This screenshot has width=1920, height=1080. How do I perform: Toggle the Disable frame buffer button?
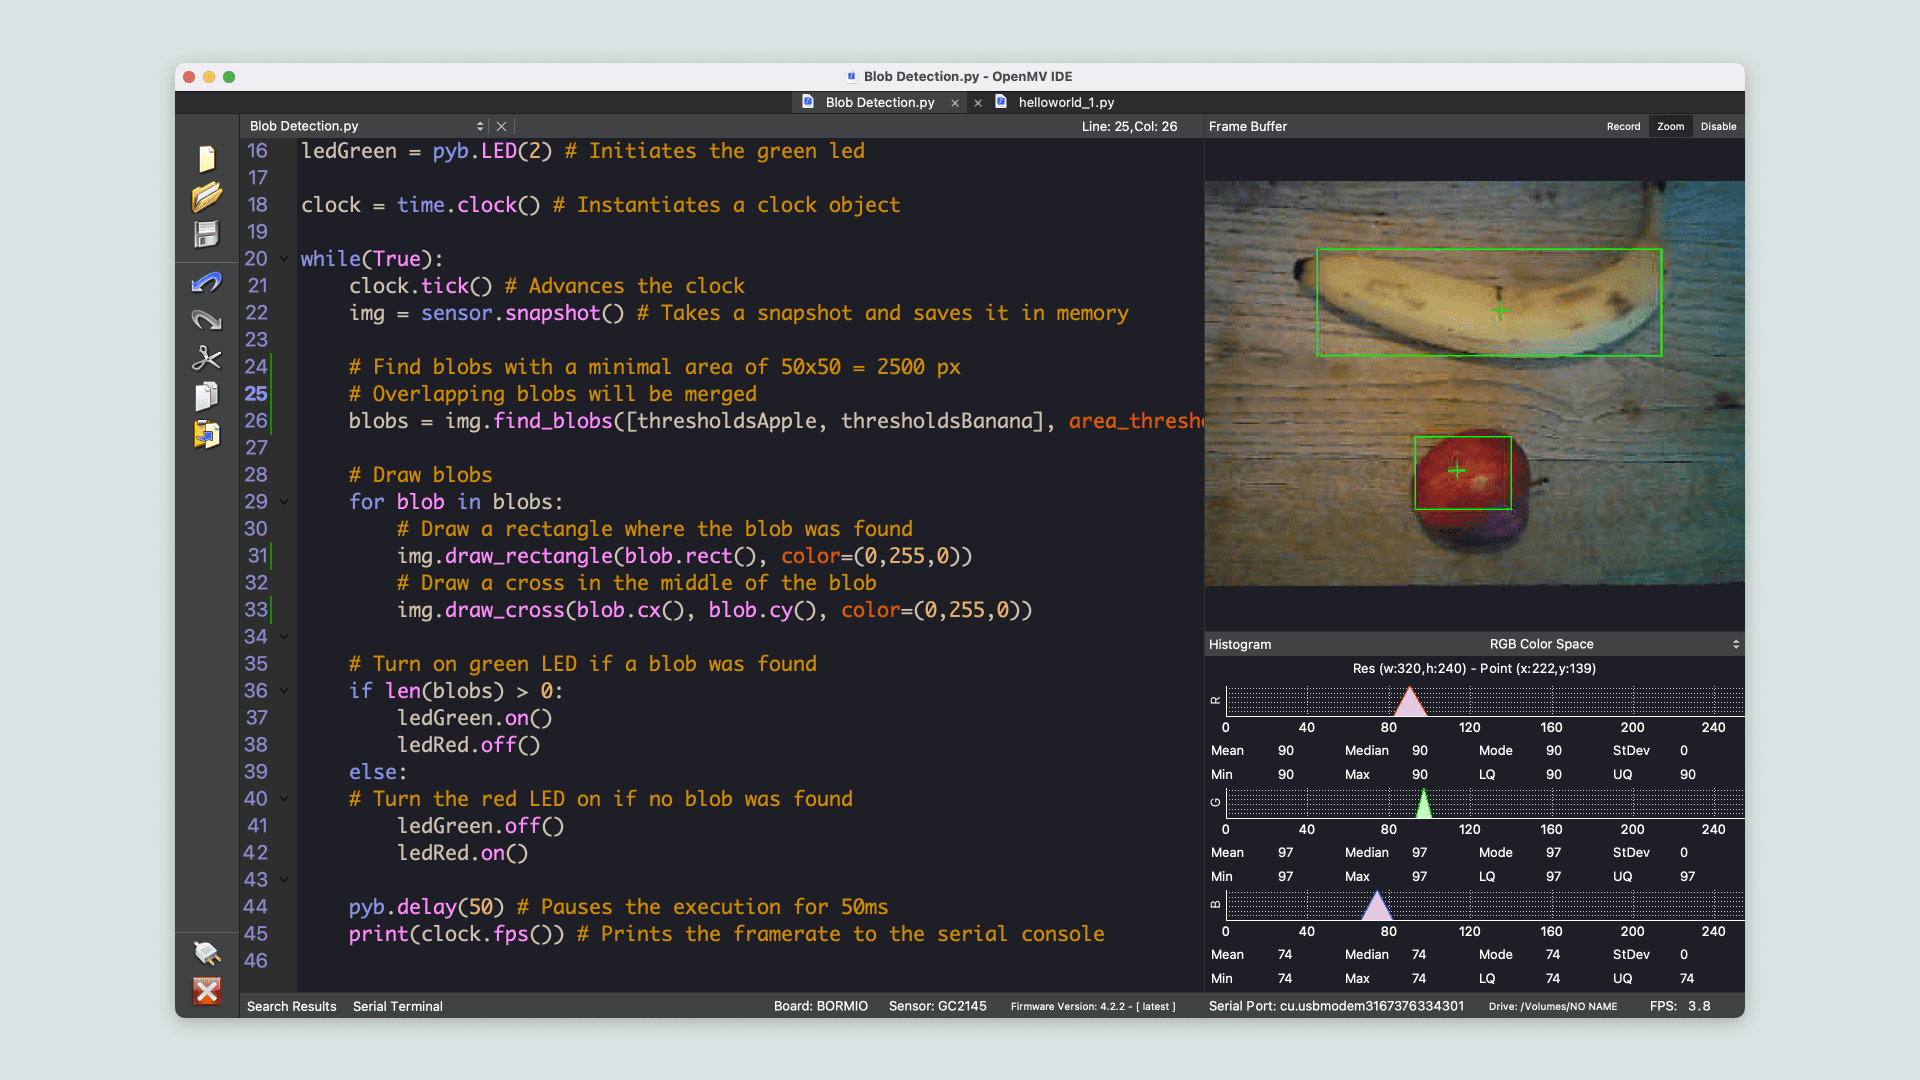coord(1718,127)
